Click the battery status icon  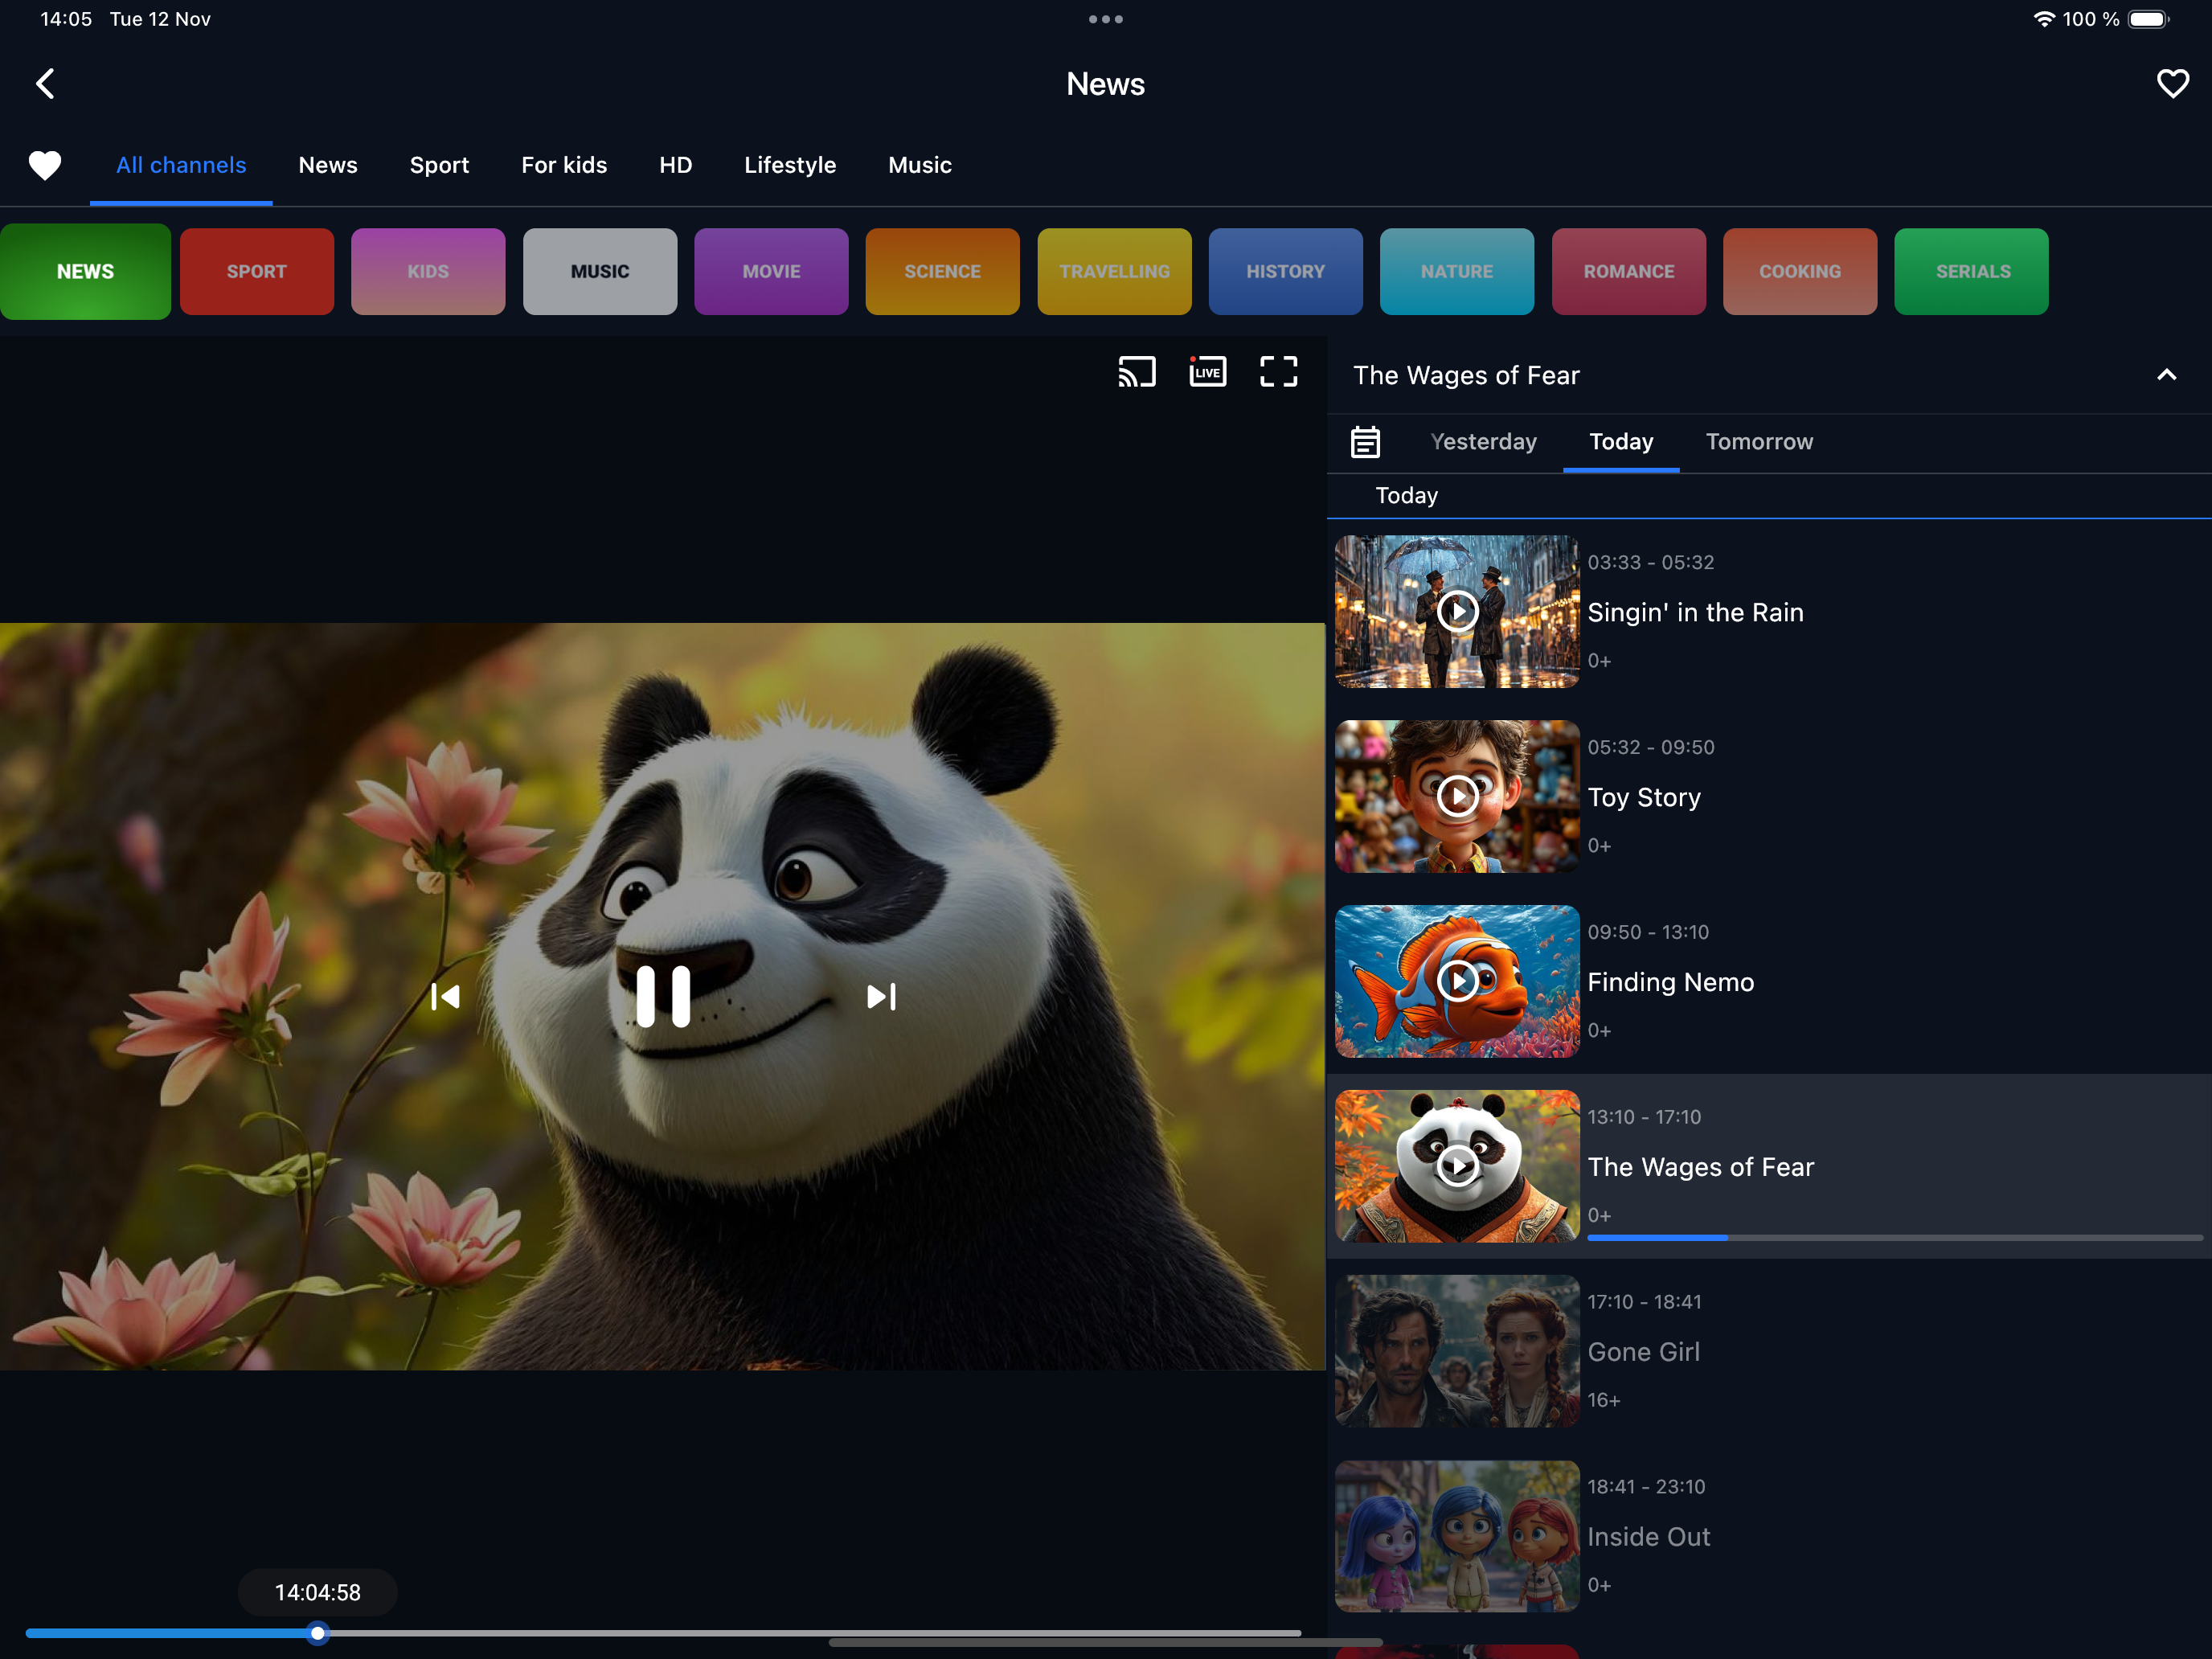coord(2148,19)
